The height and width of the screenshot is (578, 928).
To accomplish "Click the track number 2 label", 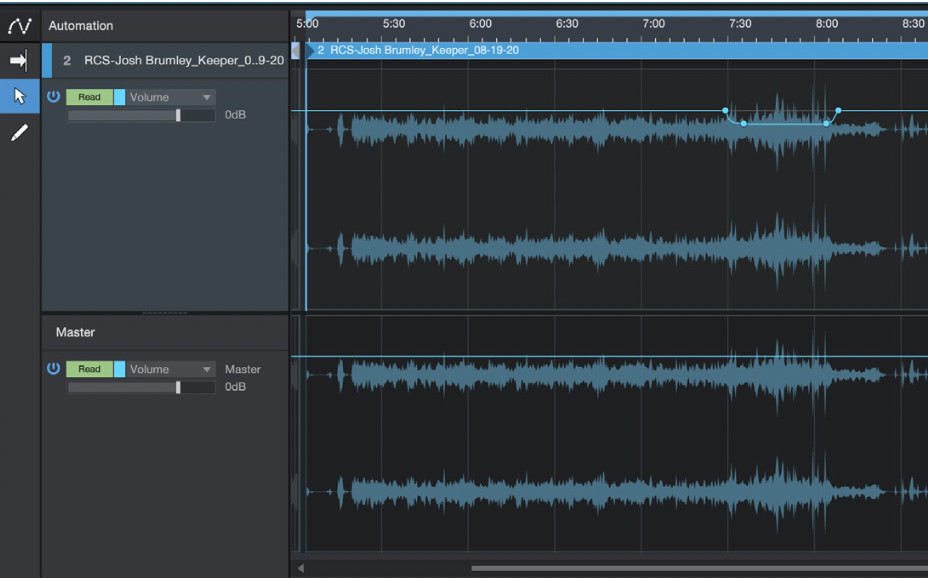I will coord(67,60).
